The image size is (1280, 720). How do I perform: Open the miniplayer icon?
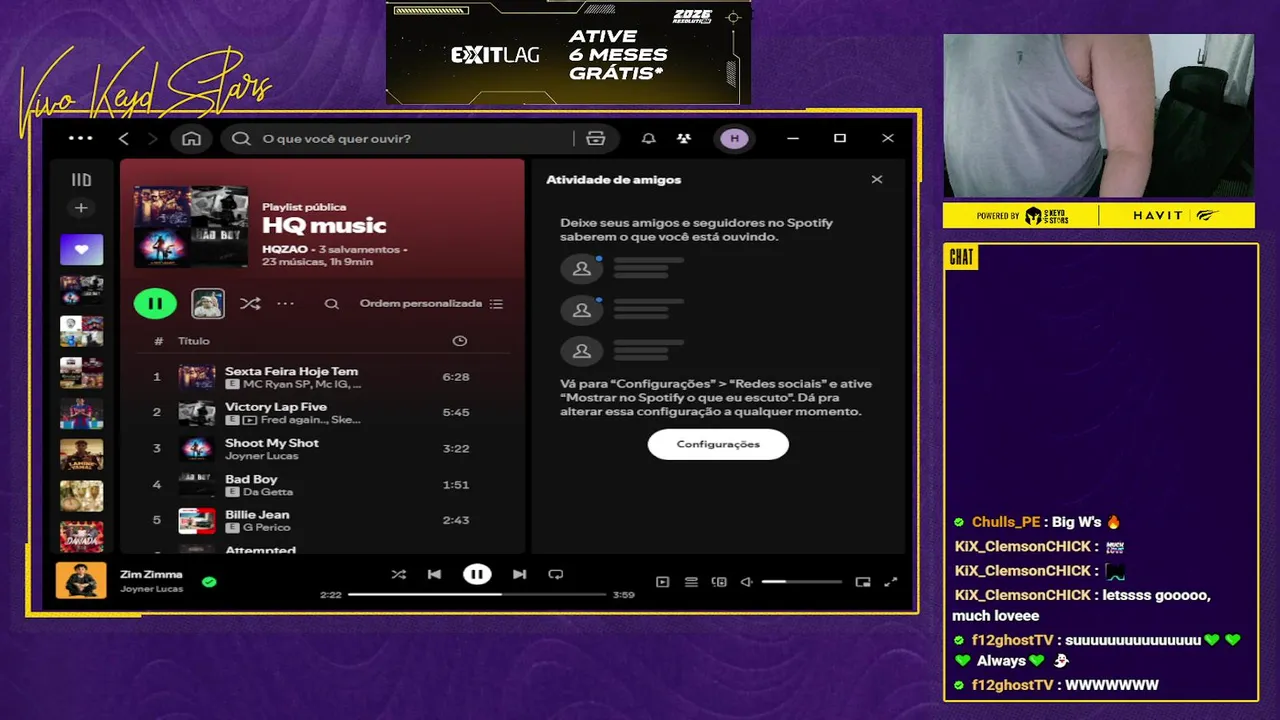(863, 582)
